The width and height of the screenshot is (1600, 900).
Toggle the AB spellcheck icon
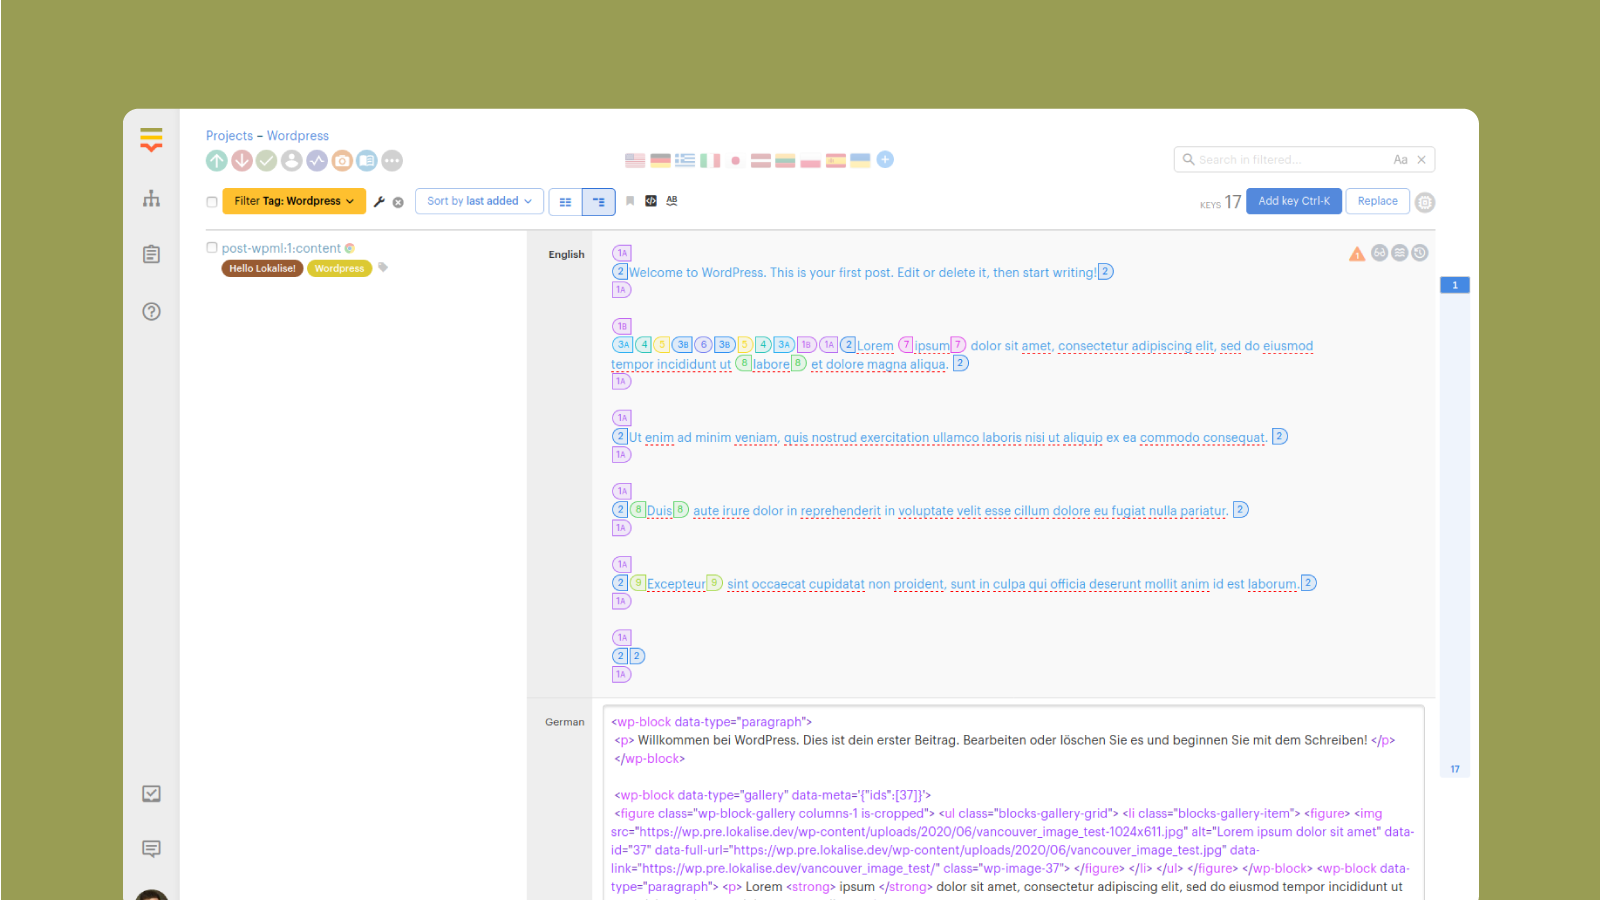[672, 201]
